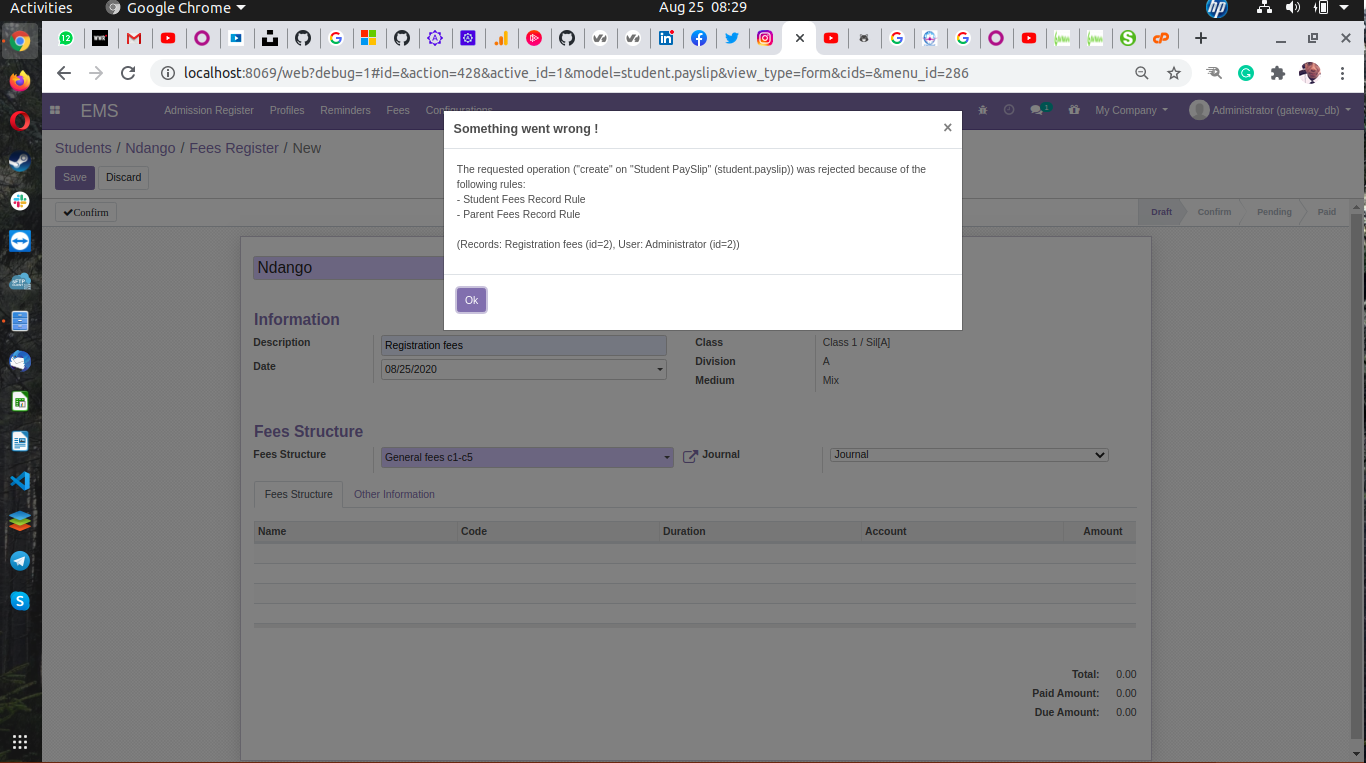Click Ok to dismiss the error dialog
The height and width of the screenshot is (763, 1366).
(471, 299)
